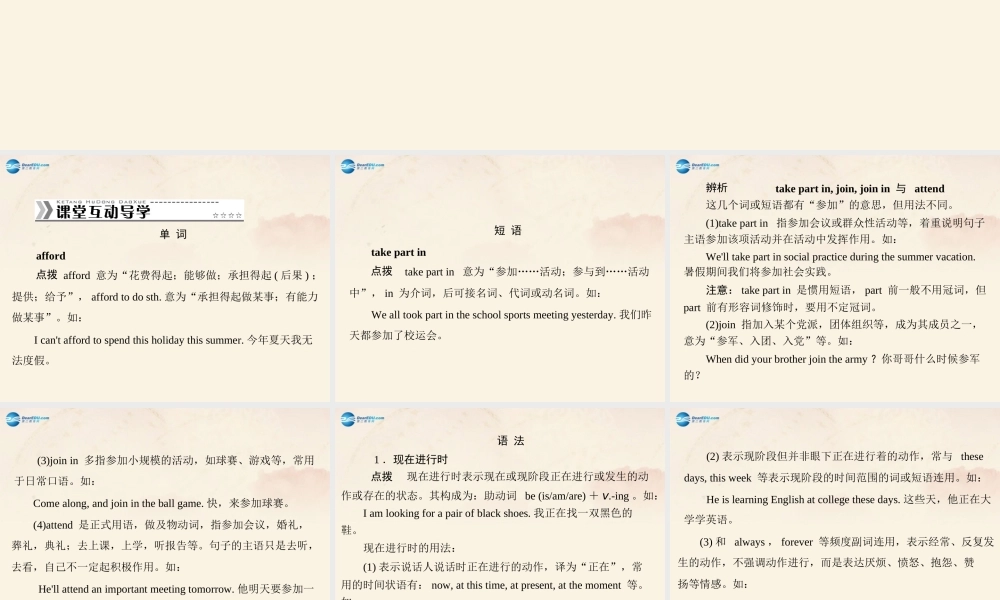
Task: Click the second star beside the banner
Action: pos(223,214)
